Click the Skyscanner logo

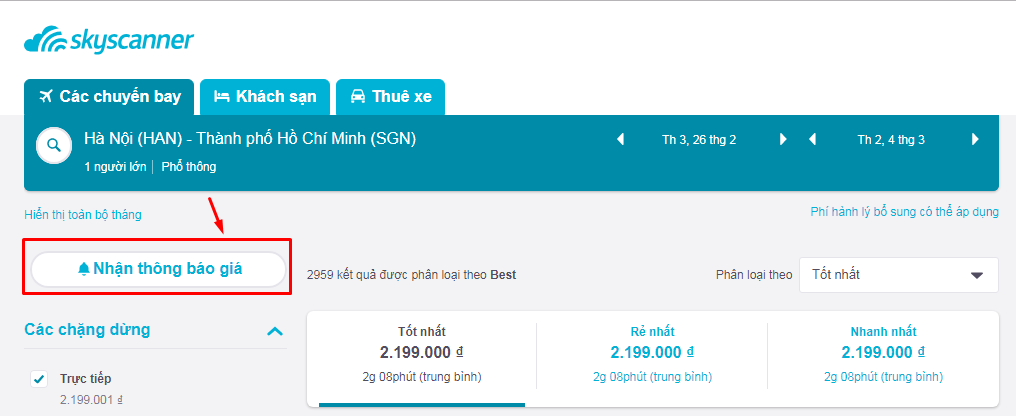coord(109,40)
